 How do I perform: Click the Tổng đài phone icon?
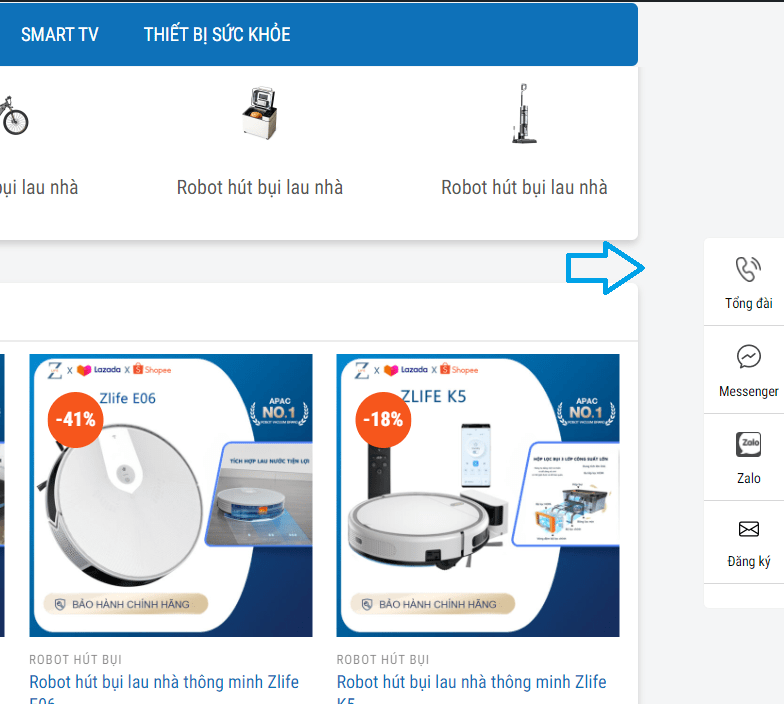point(748,269)
